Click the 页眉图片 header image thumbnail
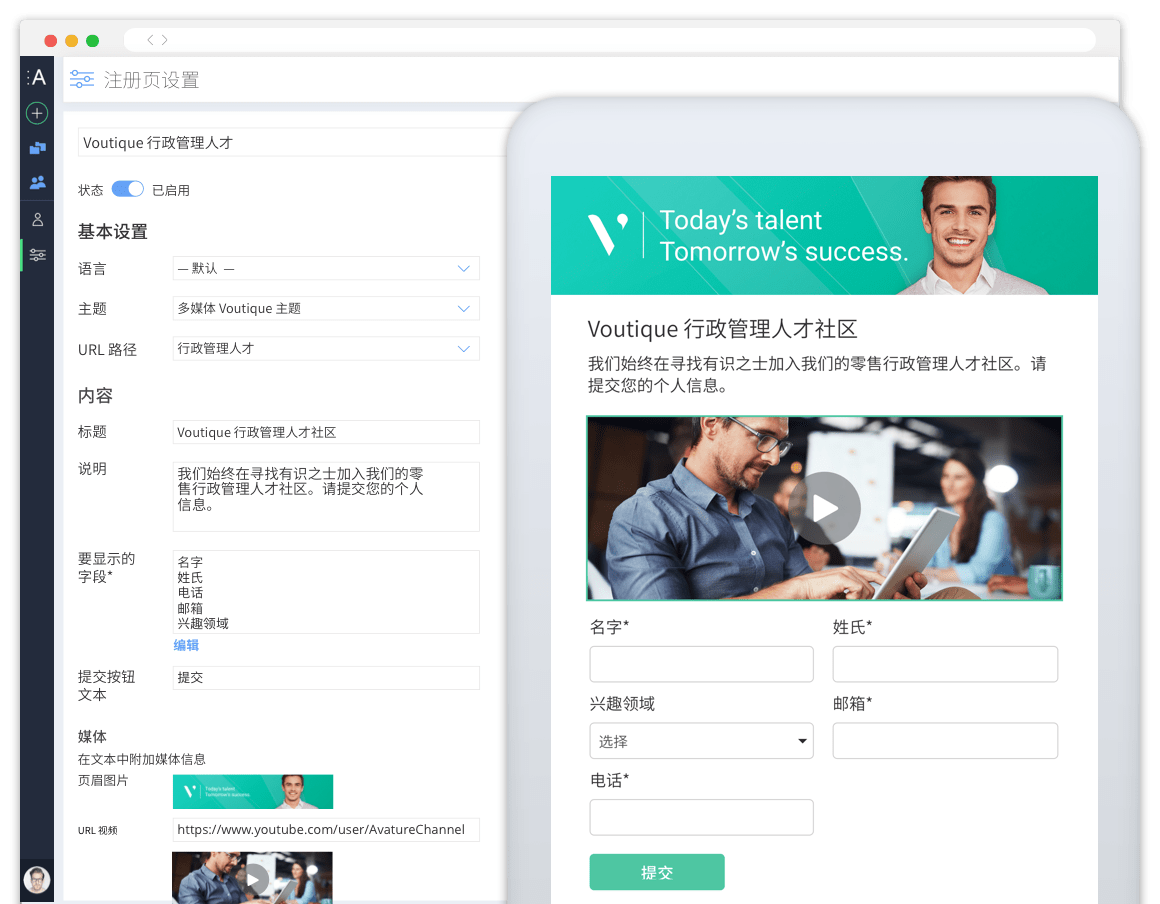Viewport: 1160px width, 904px height. tap(253, 792)
